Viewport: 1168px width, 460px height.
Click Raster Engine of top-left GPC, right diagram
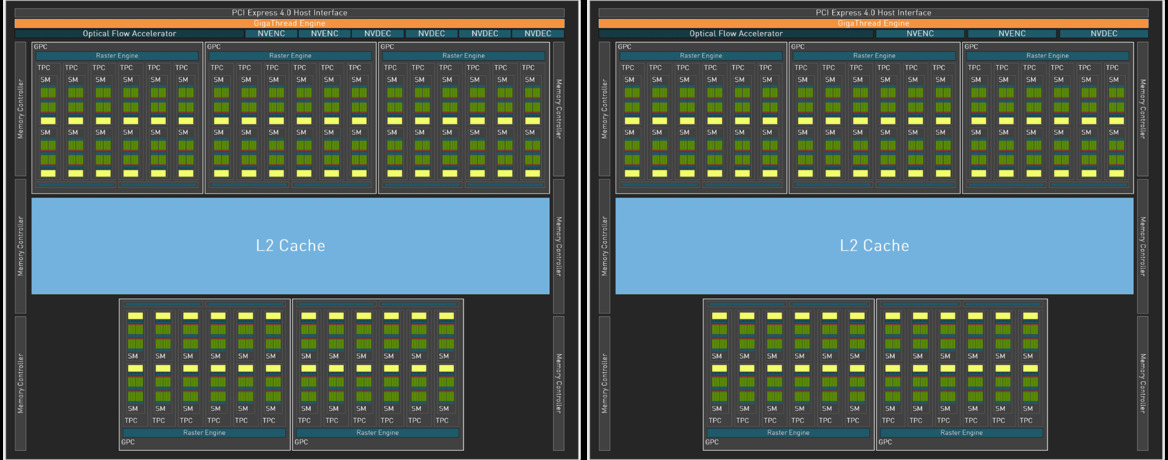701,56
